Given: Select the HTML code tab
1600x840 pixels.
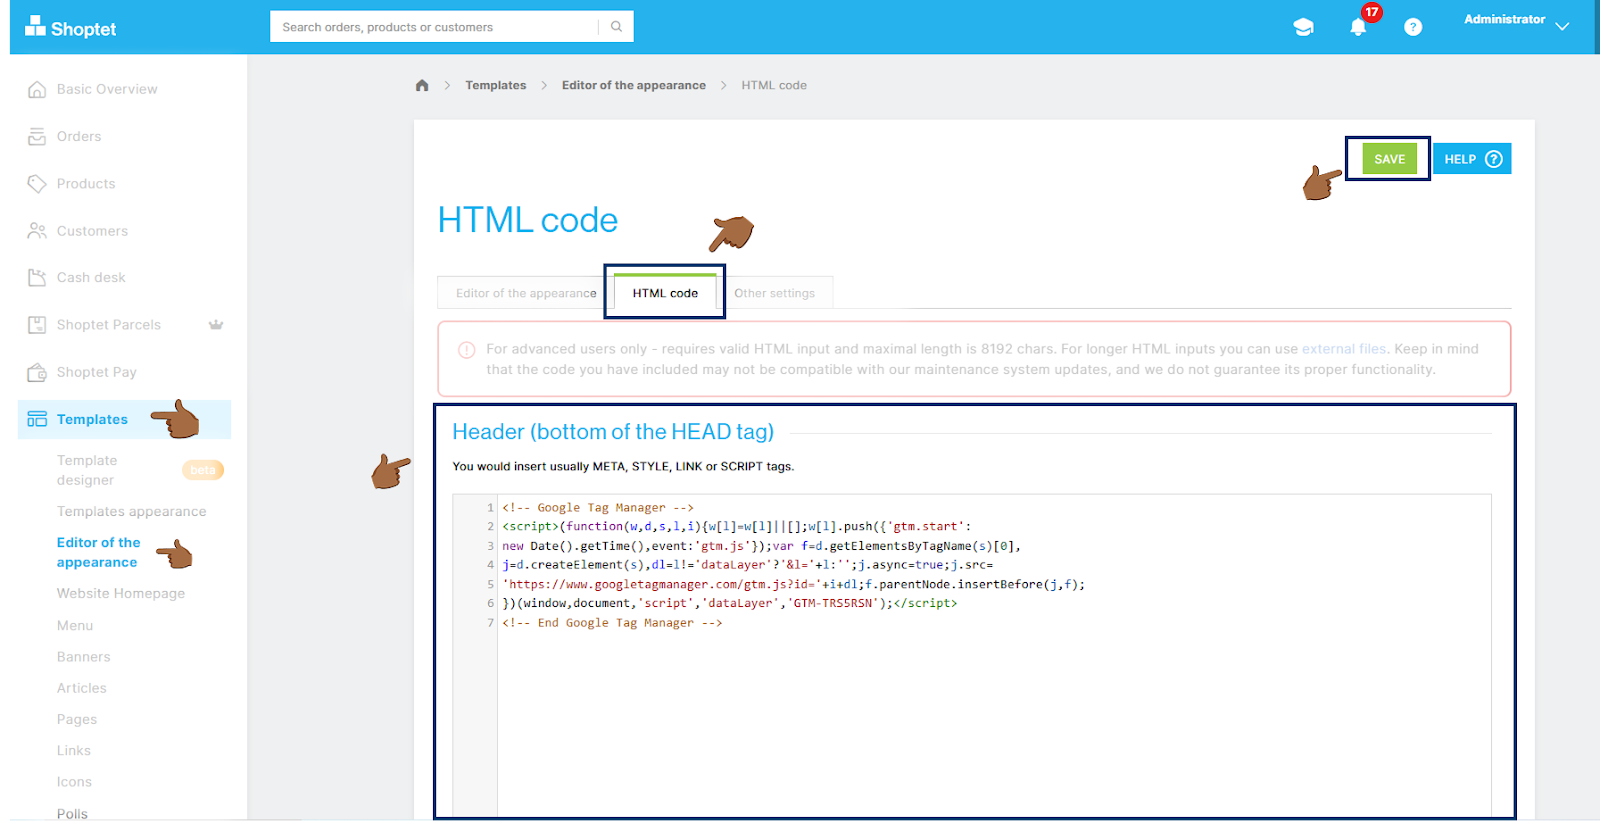Looking at the screenshot, I should point(665,293).
